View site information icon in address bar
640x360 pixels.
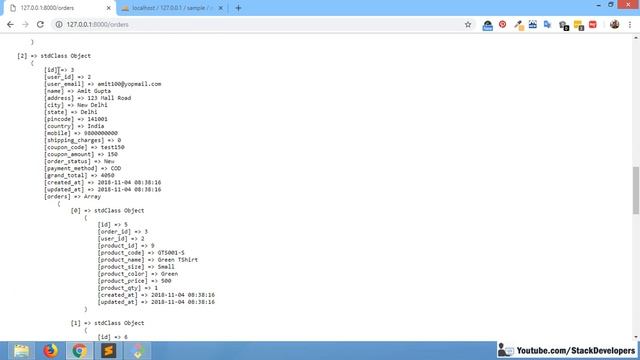pos(59,24)
